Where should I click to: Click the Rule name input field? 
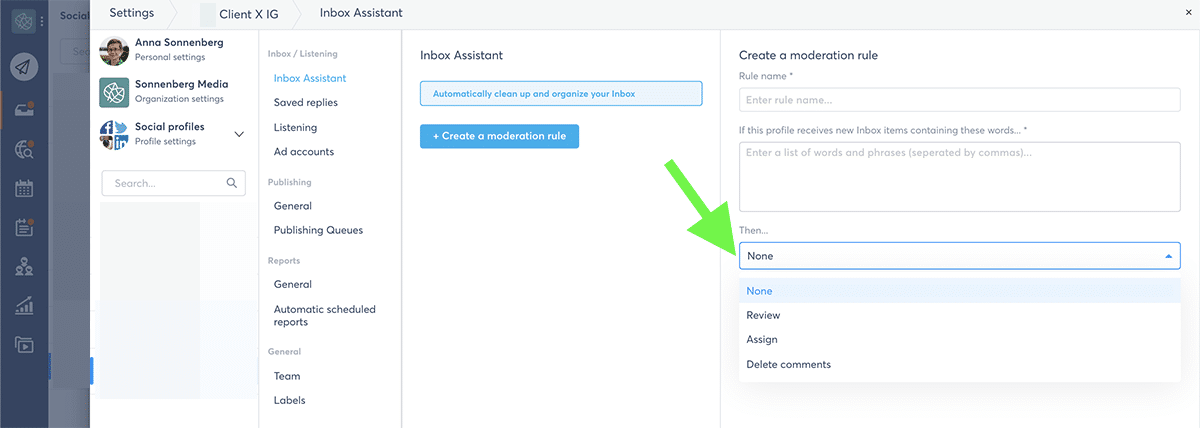point(959,100)
